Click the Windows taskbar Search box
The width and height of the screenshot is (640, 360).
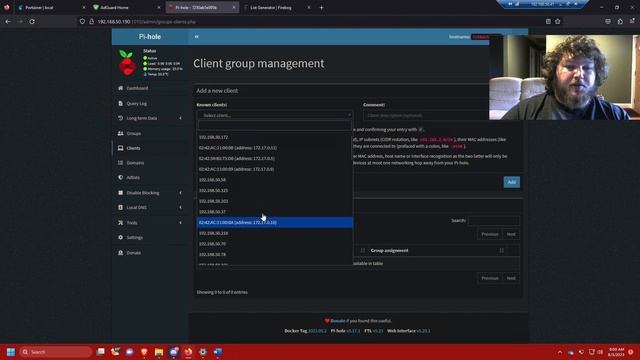[x=56, y=352]
